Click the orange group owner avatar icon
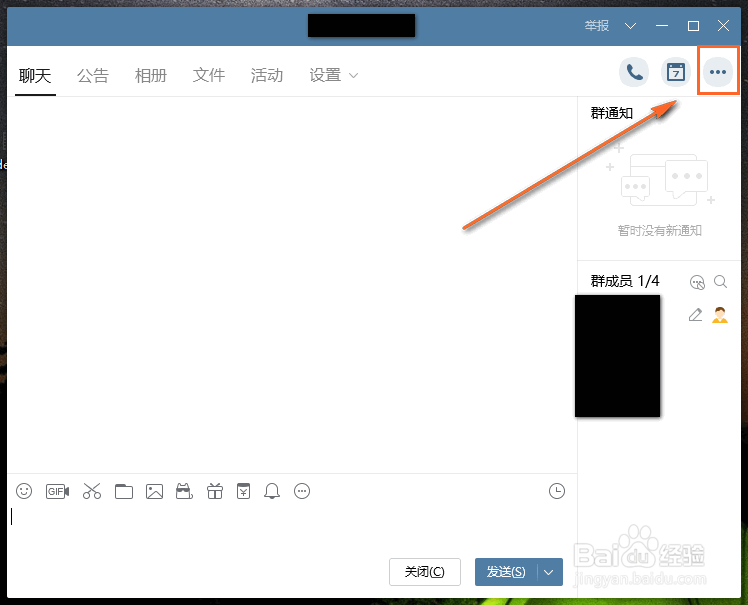 point(720,315)
